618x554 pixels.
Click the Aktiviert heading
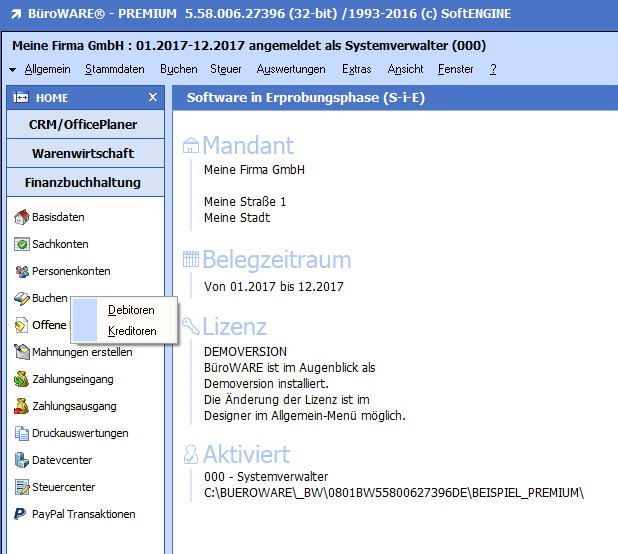tap(246, 454)
